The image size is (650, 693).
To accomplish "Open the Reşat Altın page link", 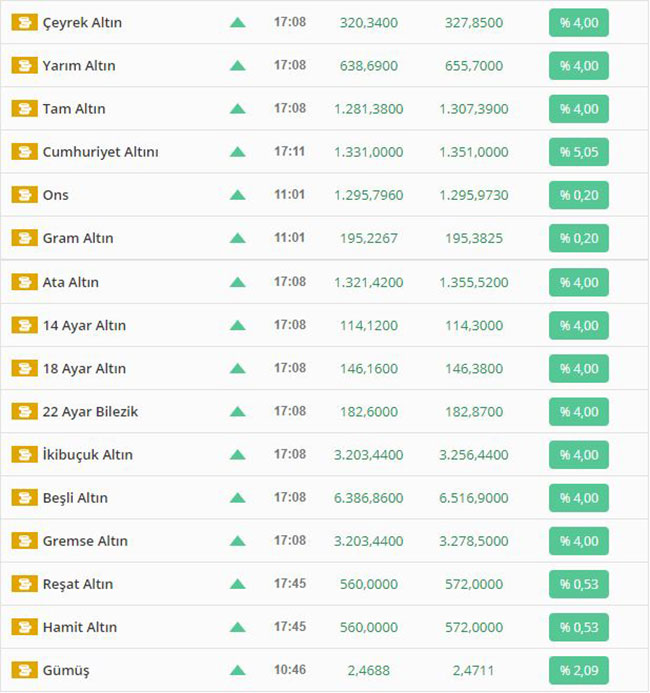I will (77, 584).
